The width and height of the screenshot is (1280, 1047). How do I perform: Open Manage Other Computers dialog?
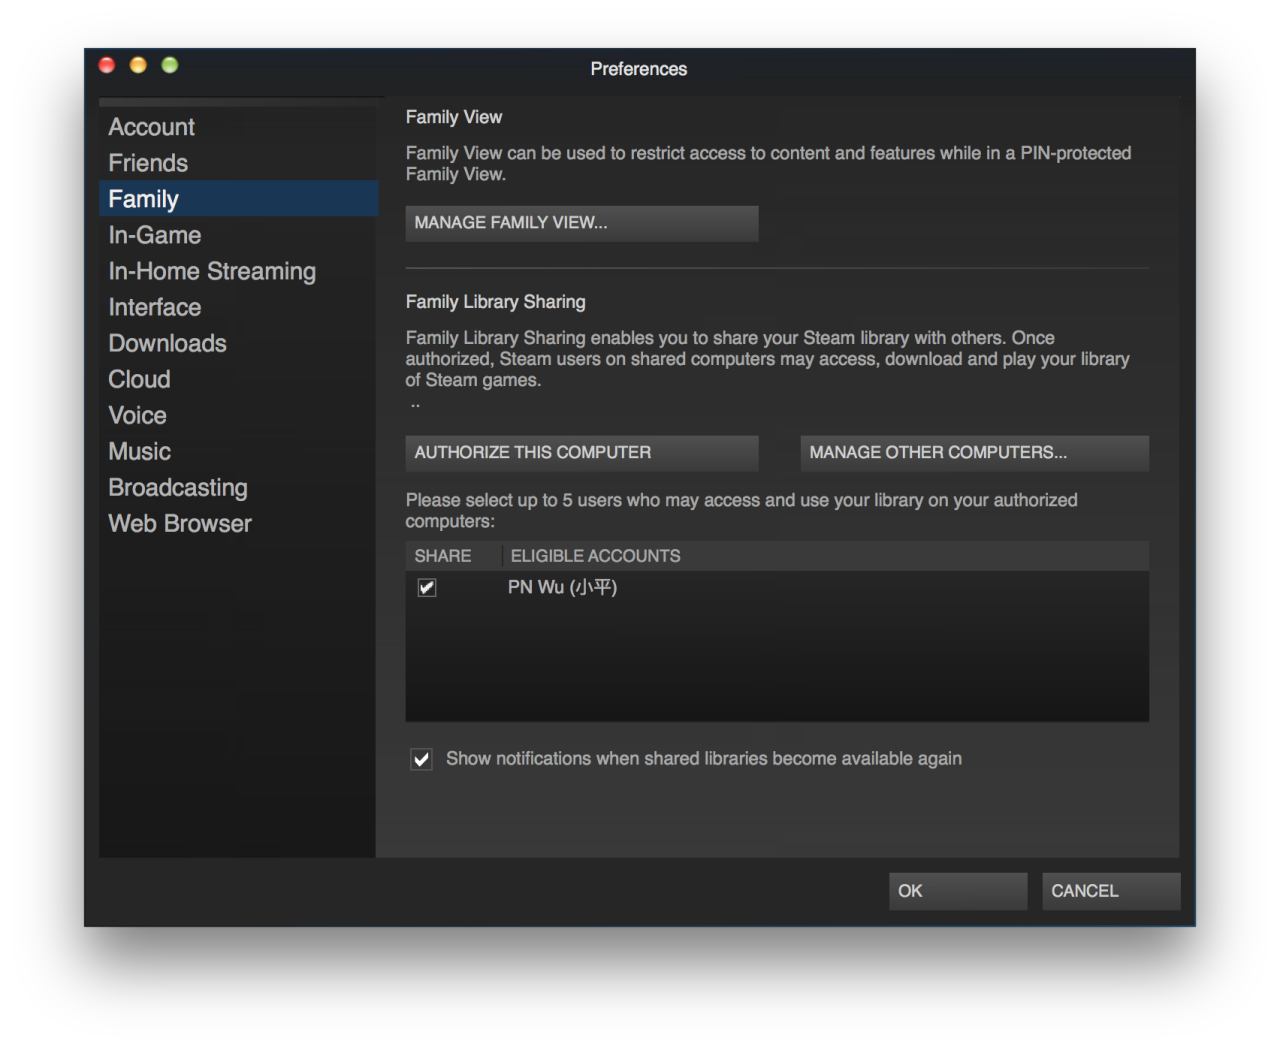974,453
